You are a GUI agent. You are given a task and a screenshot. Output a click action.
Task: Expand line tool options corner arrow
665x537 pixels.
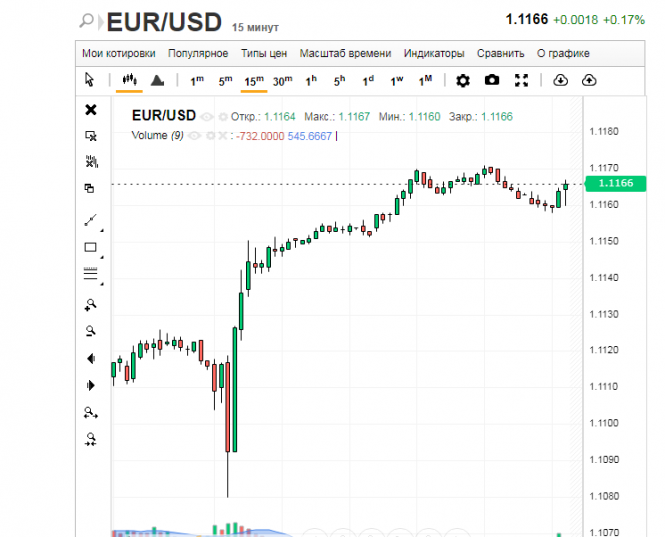(102, 230)
